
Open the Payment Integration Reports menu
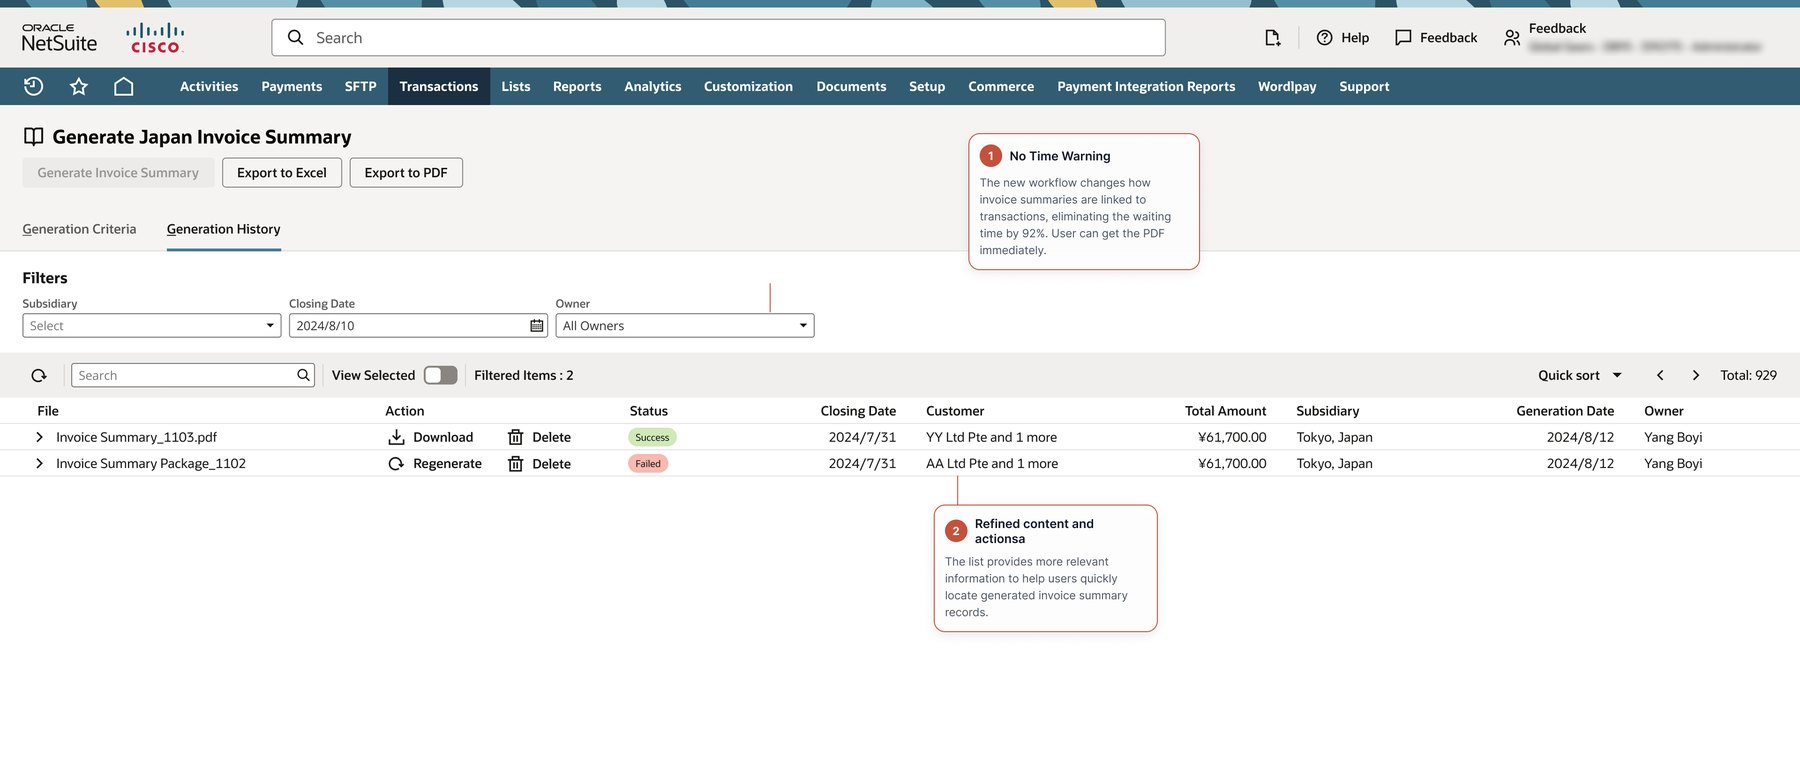pyautogui.click(x=1146, y=86)
